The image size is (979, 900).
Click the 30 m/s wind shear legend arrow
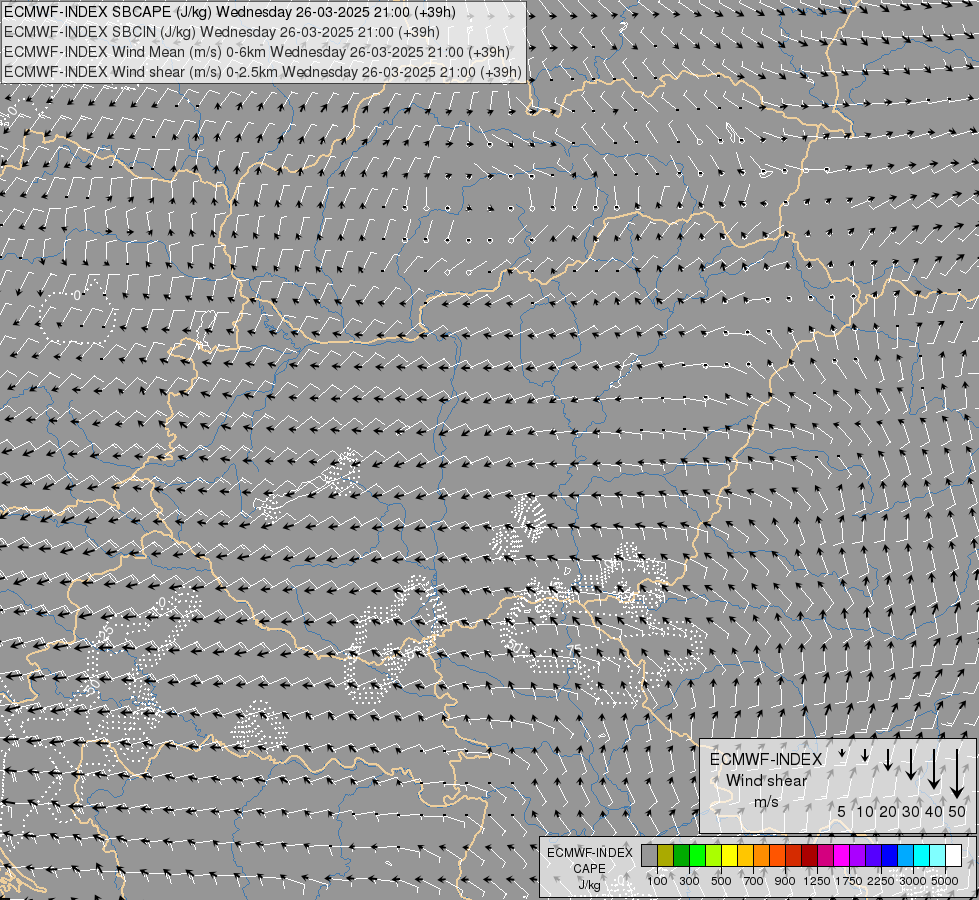click(x=911, y=764)
